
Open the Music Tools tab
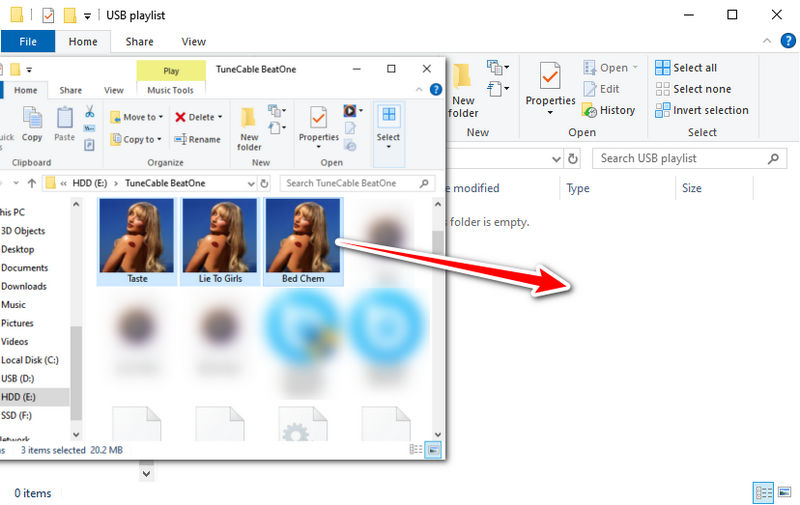[170, 90]
